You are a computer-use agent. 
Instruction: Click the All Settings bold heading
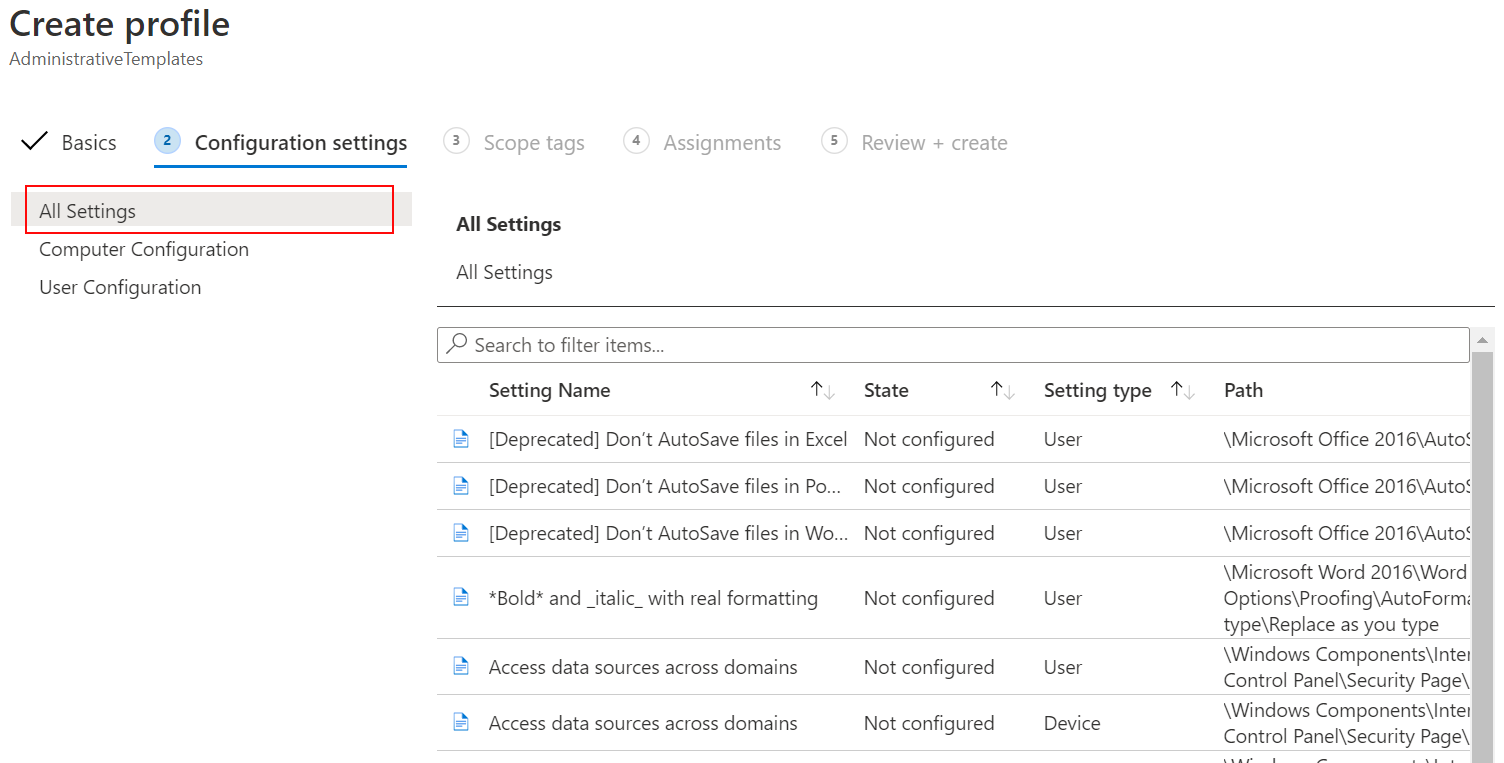pyautogui.click(x=508, y=224)
